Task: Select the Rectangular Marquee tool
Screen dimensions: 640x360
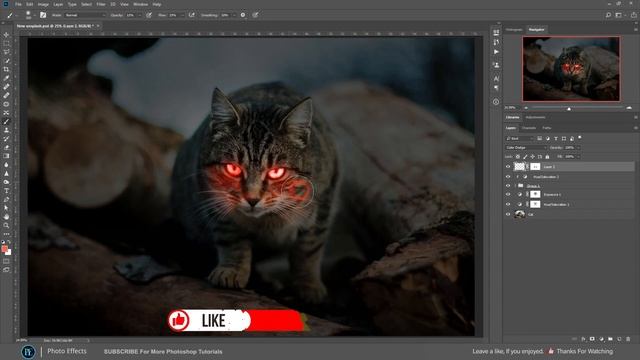Action: (6, 44)
